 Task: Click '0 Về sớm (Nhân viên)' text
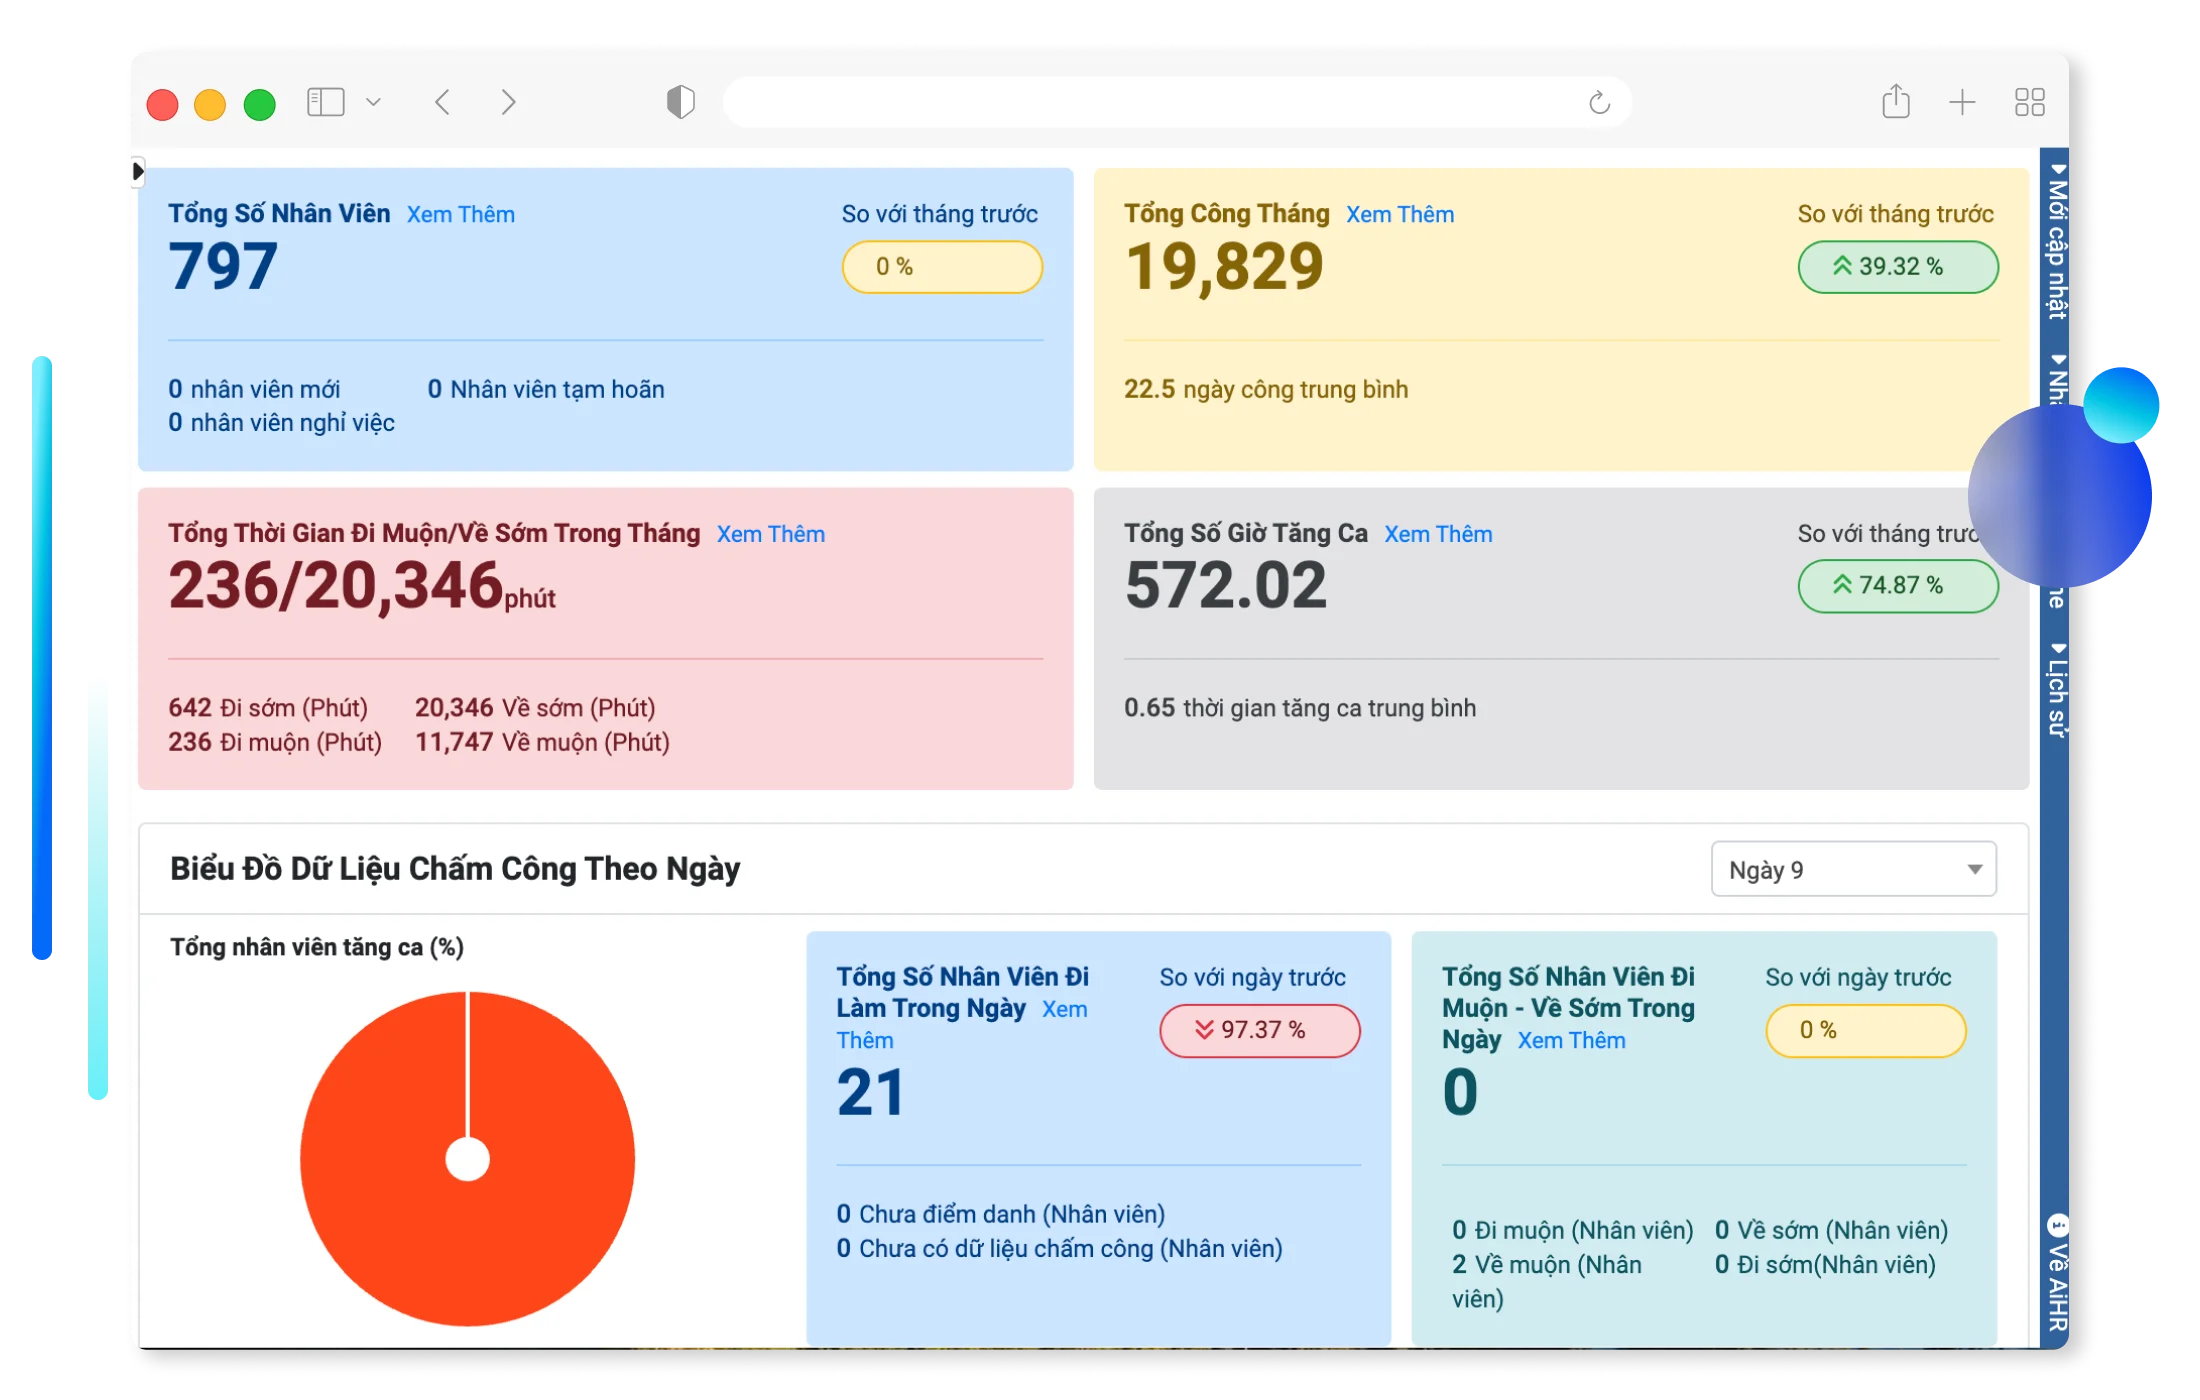coord(1831,1230)
